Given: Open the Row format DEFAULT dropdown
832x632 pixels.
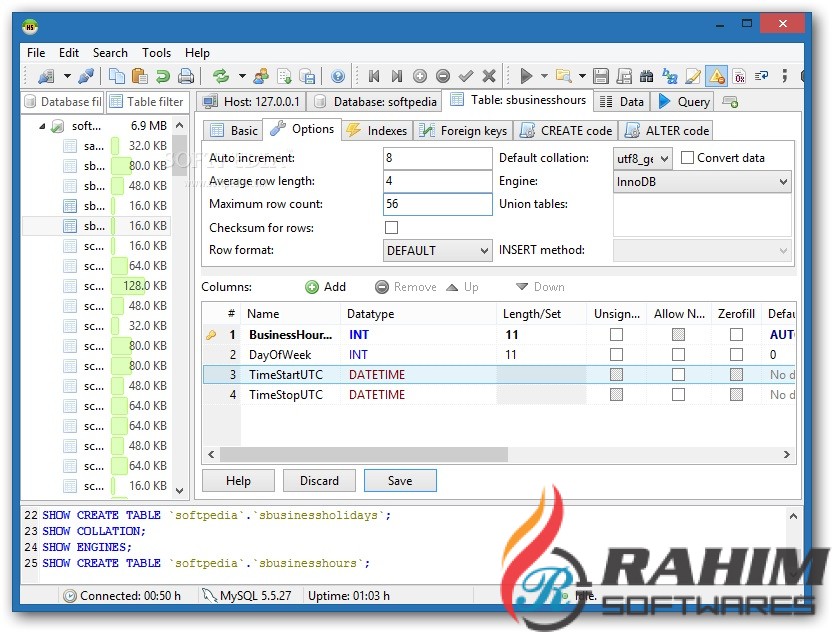Looking at the screenshot, I should coord(437,251).
